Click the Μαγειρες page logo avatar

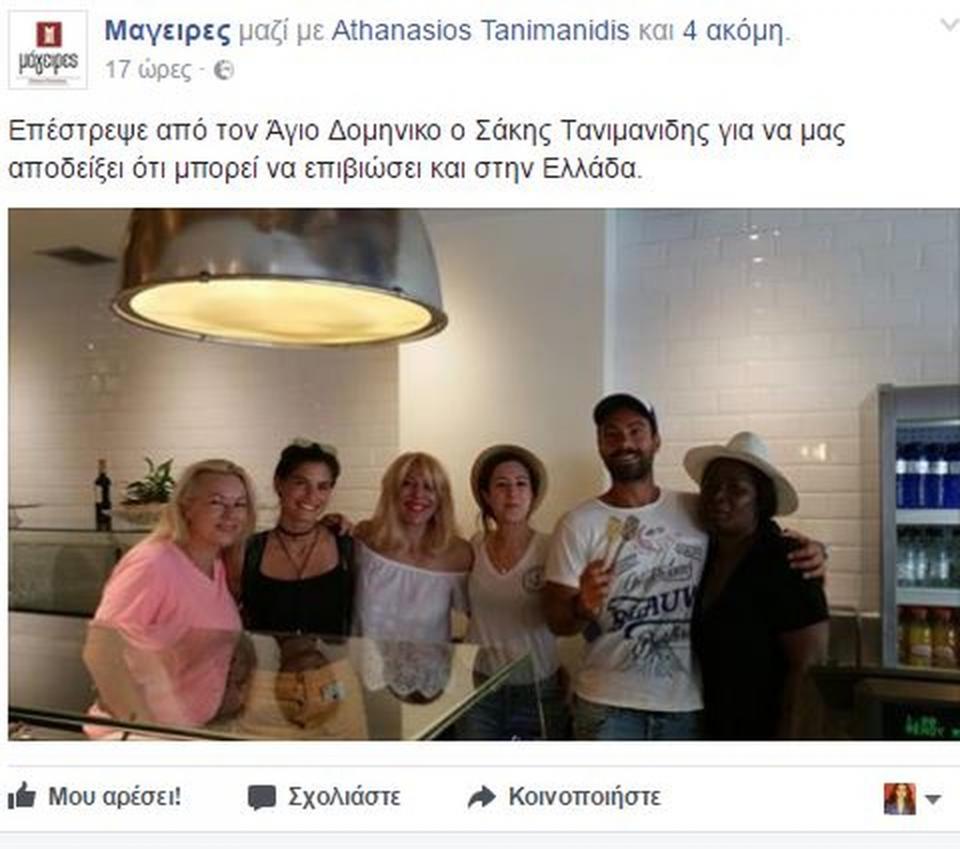tap(48, 50)
